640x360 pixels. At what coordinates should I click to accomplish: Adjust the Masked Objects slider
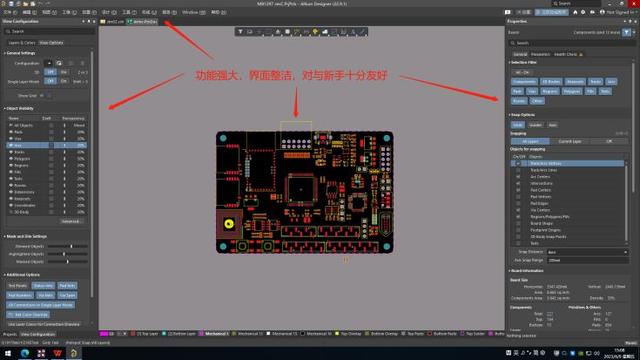(x=67, y=261)
